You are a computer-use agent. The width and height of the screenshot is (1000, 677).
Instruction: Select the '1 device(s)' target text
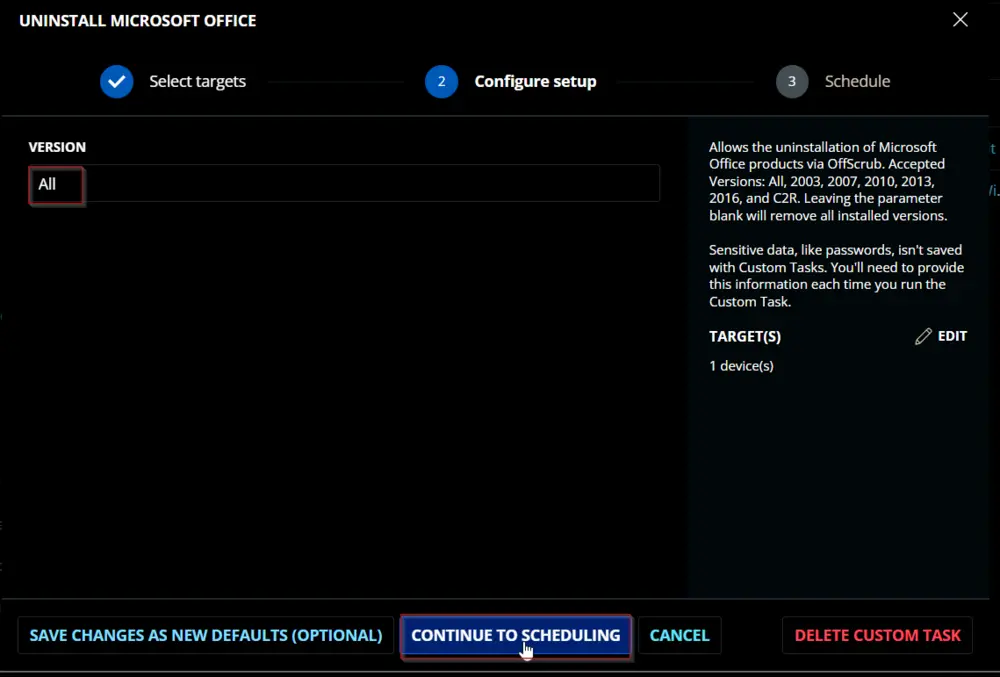pos(741,366)
